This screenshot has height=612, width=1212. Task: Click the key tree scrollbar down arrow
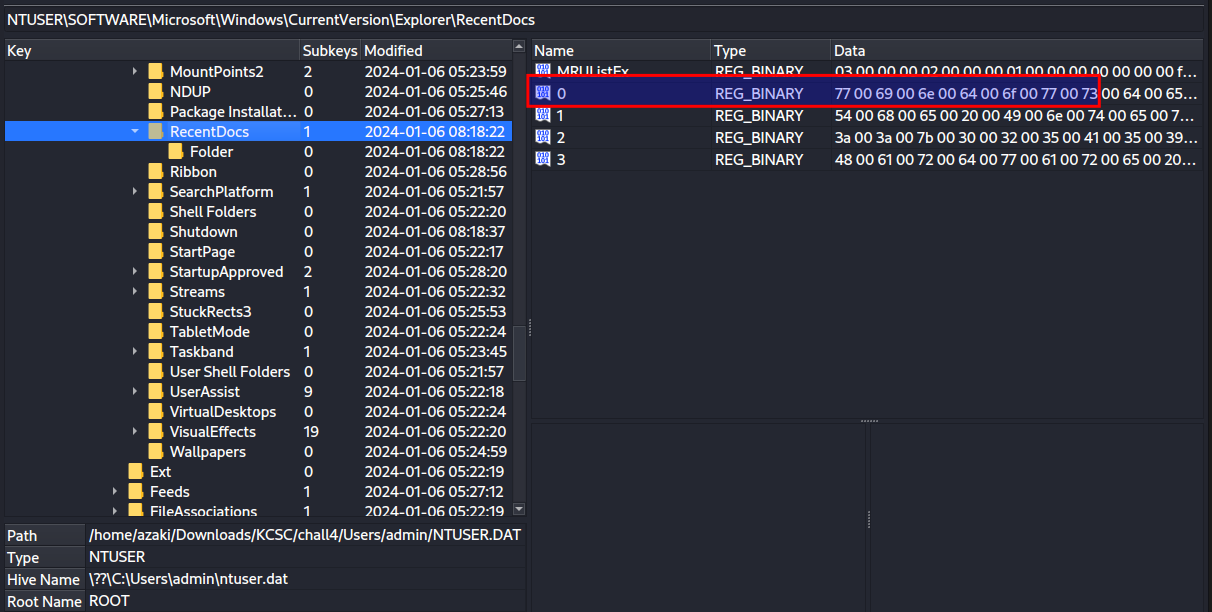pos(519,510)
